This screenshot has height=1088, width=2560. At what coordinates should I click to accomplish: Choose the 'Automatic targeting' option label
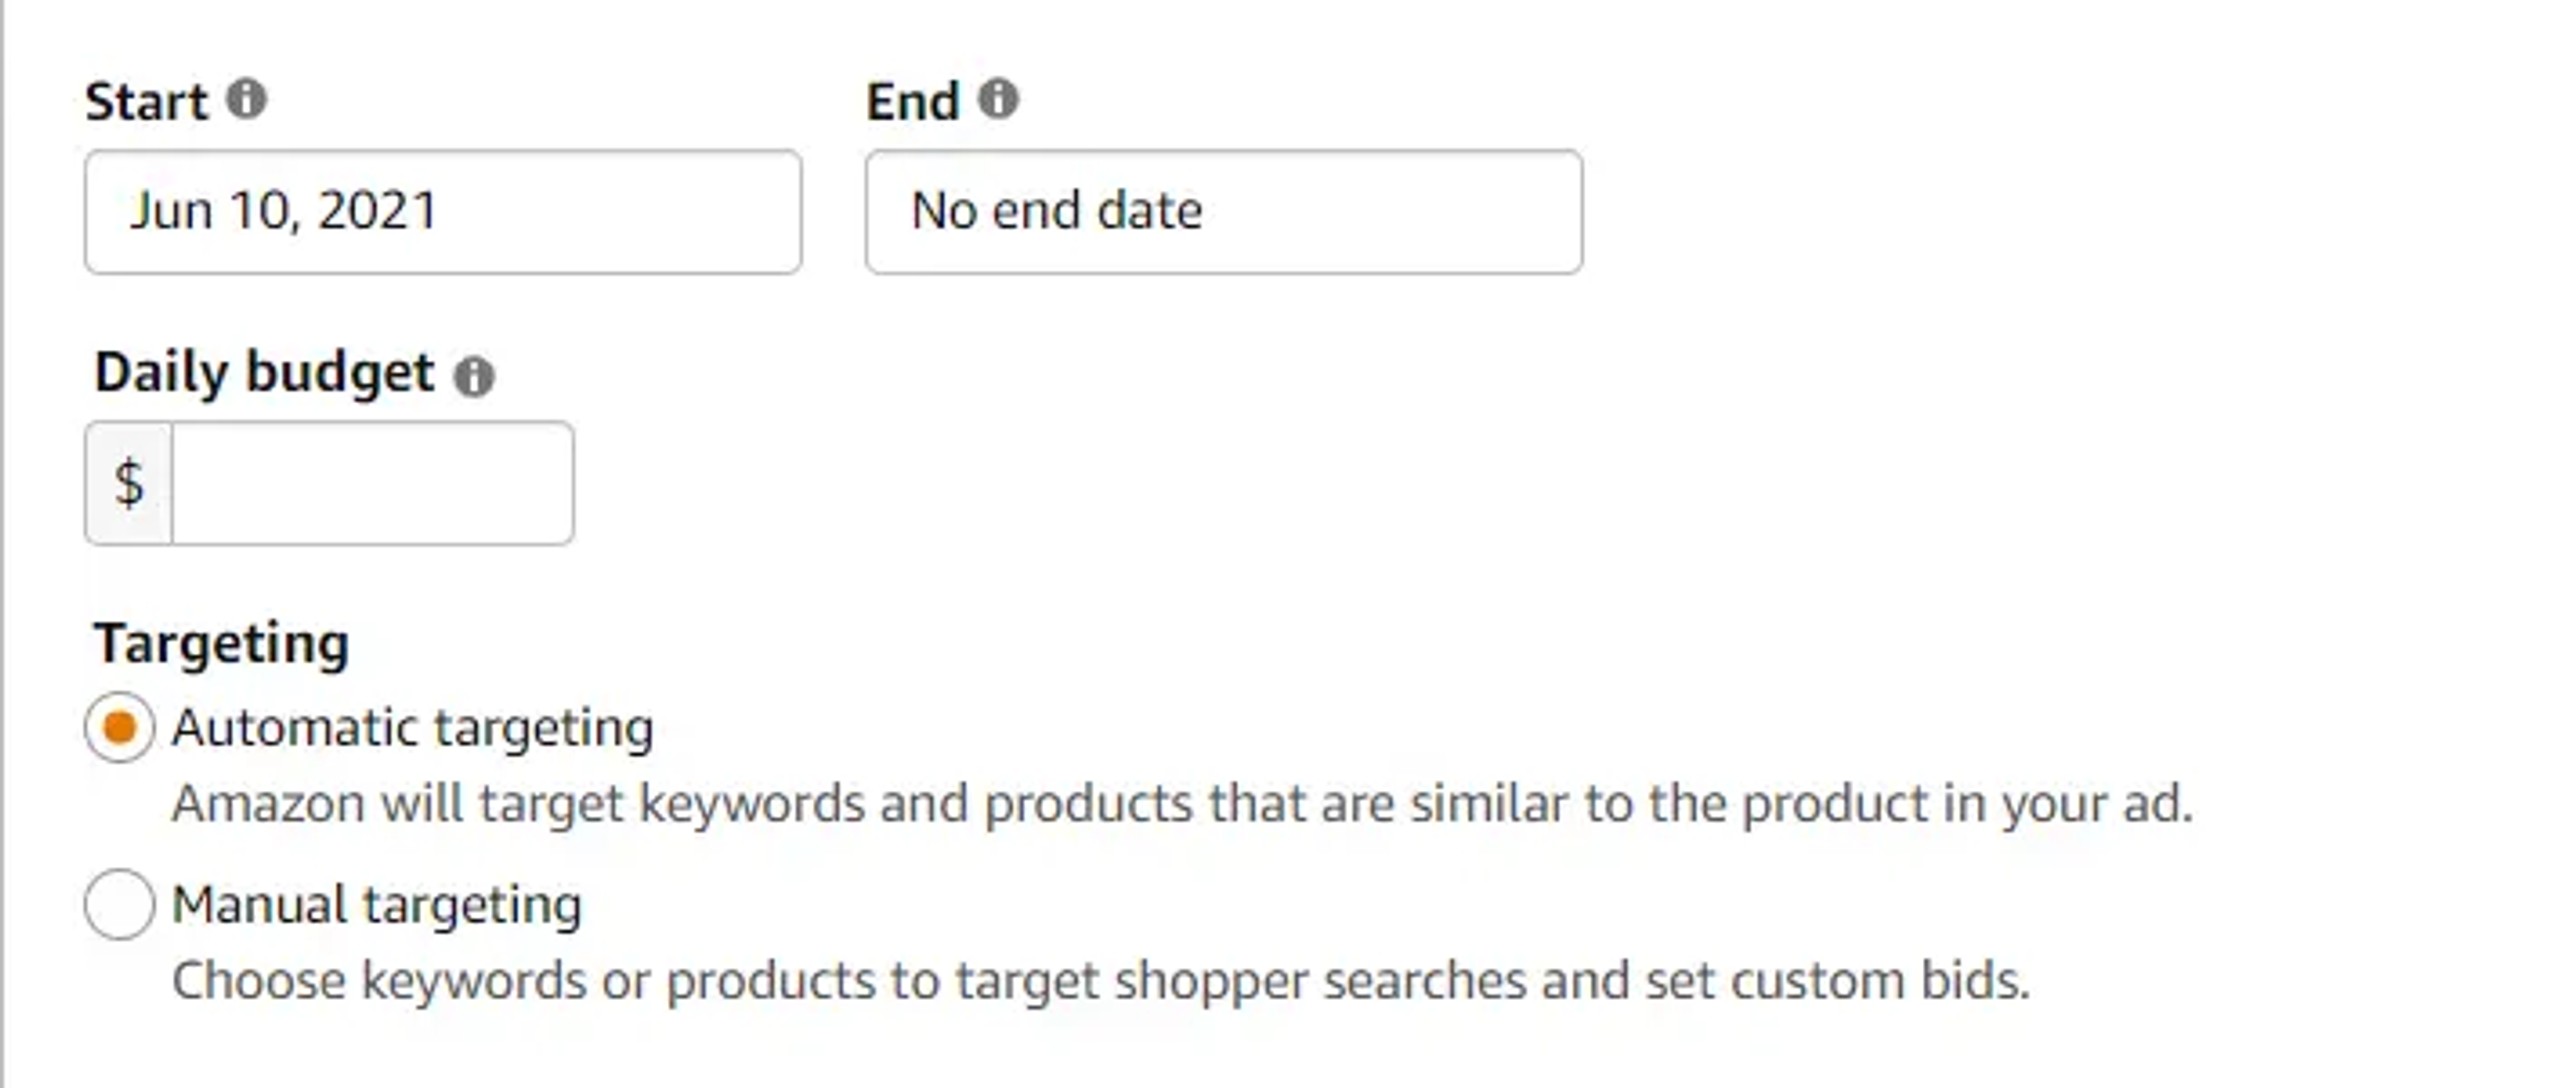pos(412,727)
